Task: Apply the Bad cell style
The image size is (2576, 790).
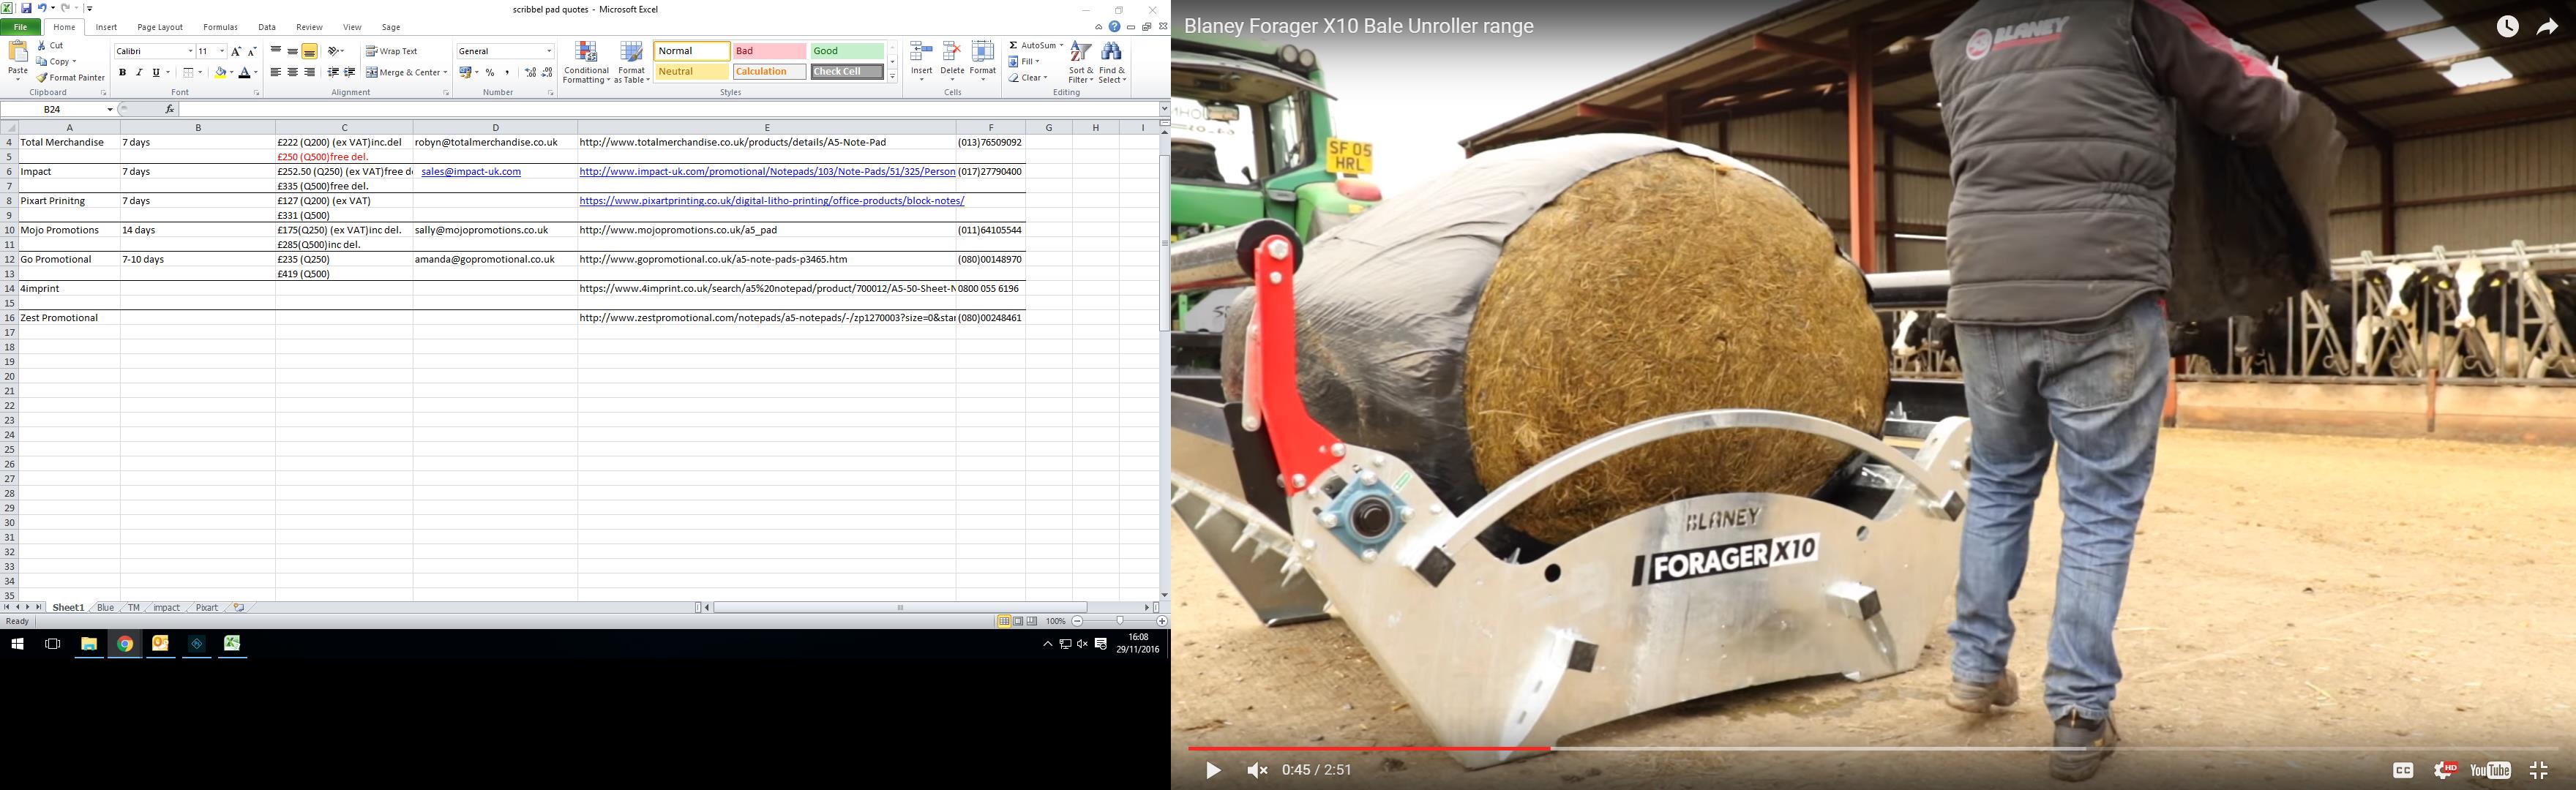Action: click(769, 51)
